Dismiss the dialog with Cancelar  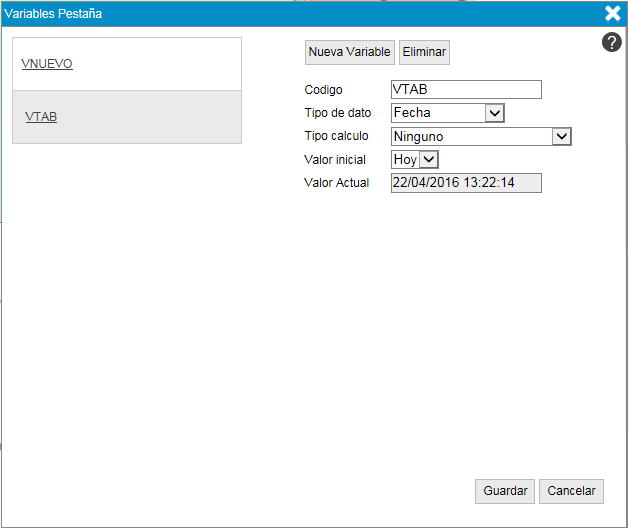572,491
